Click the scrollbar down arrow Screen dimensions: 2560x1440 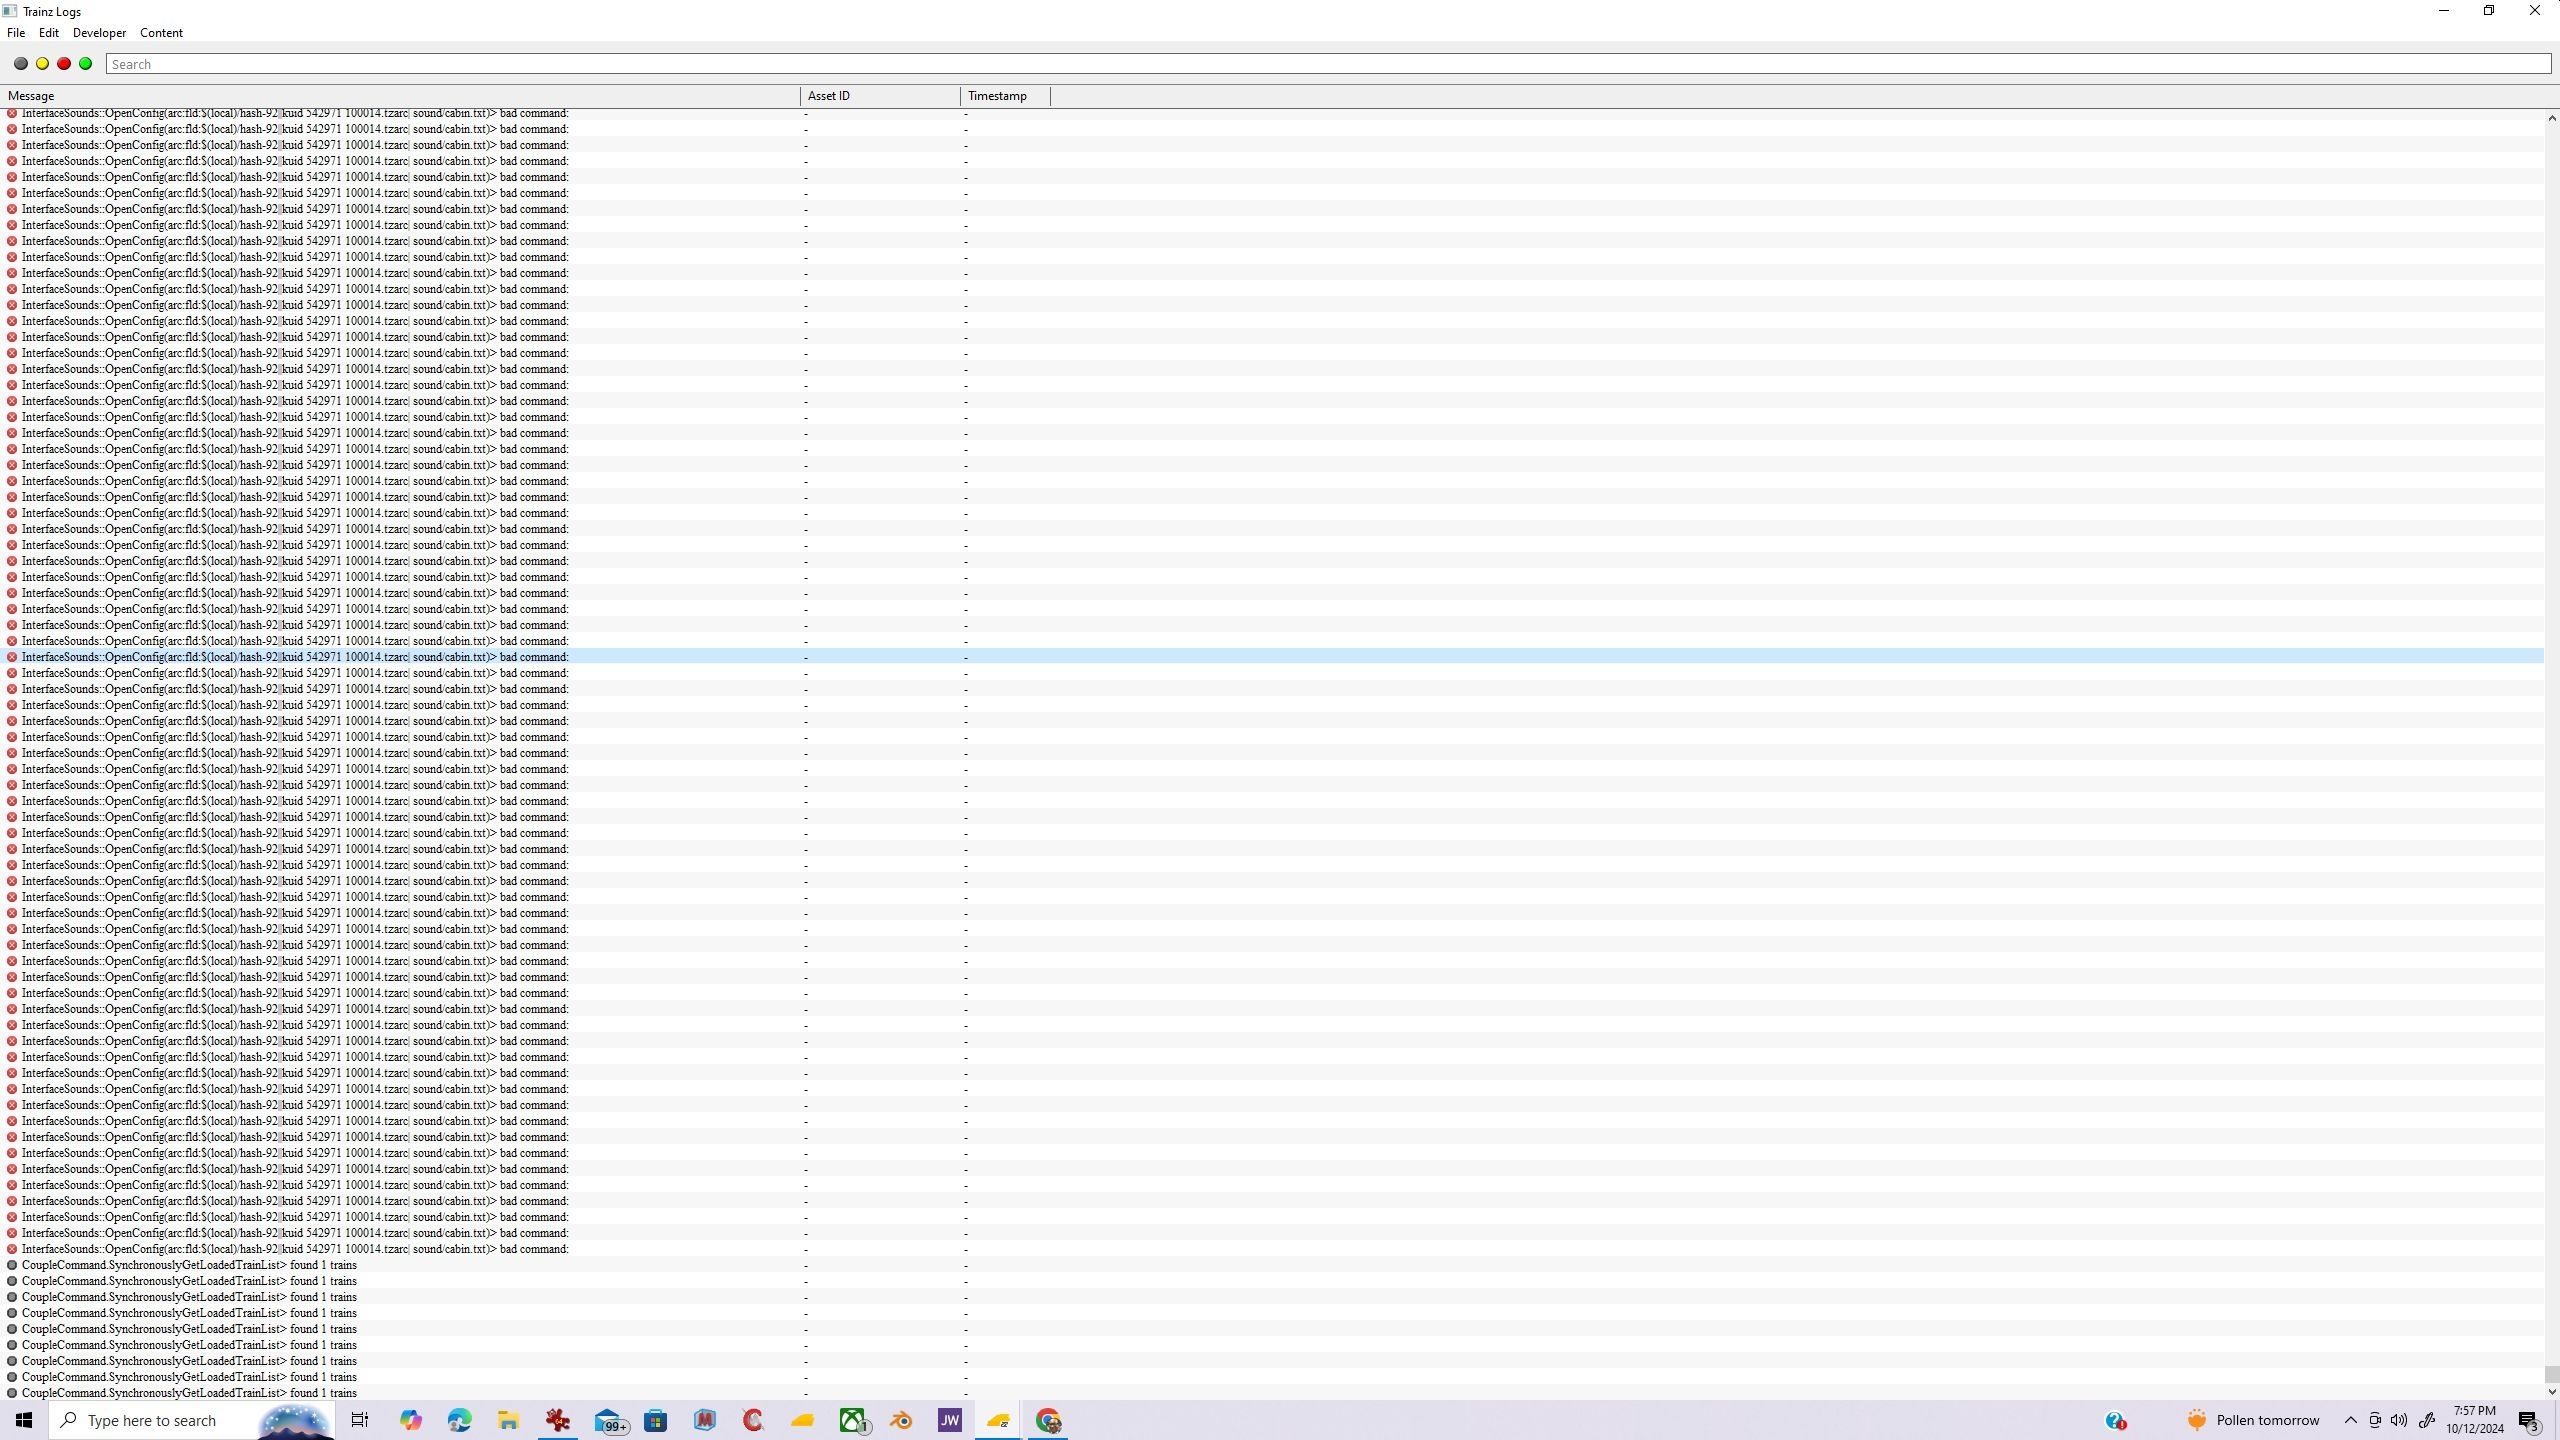coord(2551,1391)
